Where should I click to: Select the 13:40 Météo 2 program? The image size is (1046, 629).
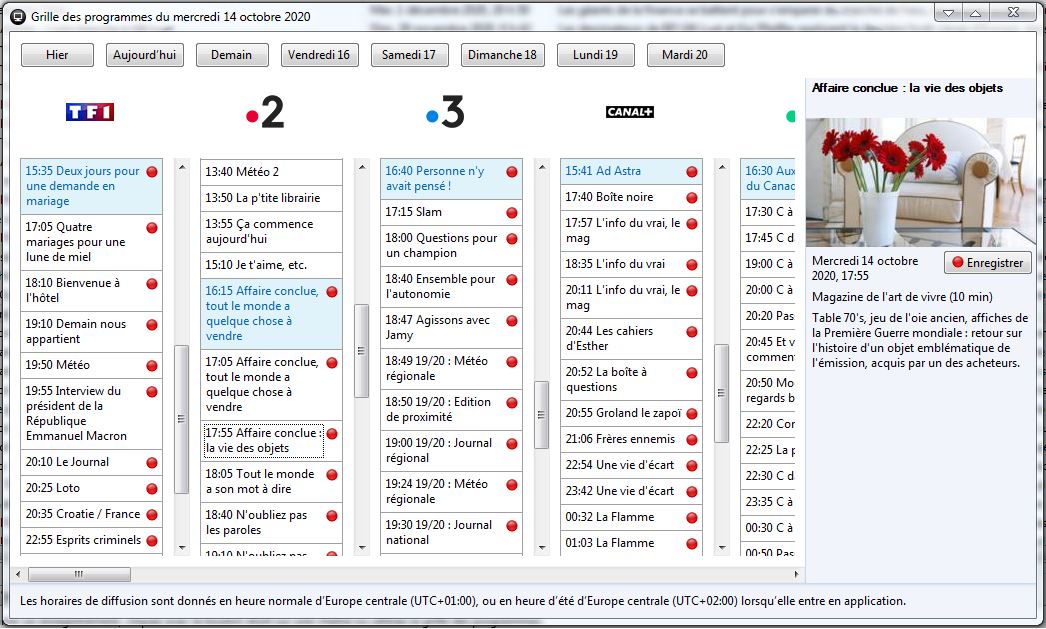pyautogui.click(x=272, y=172)
